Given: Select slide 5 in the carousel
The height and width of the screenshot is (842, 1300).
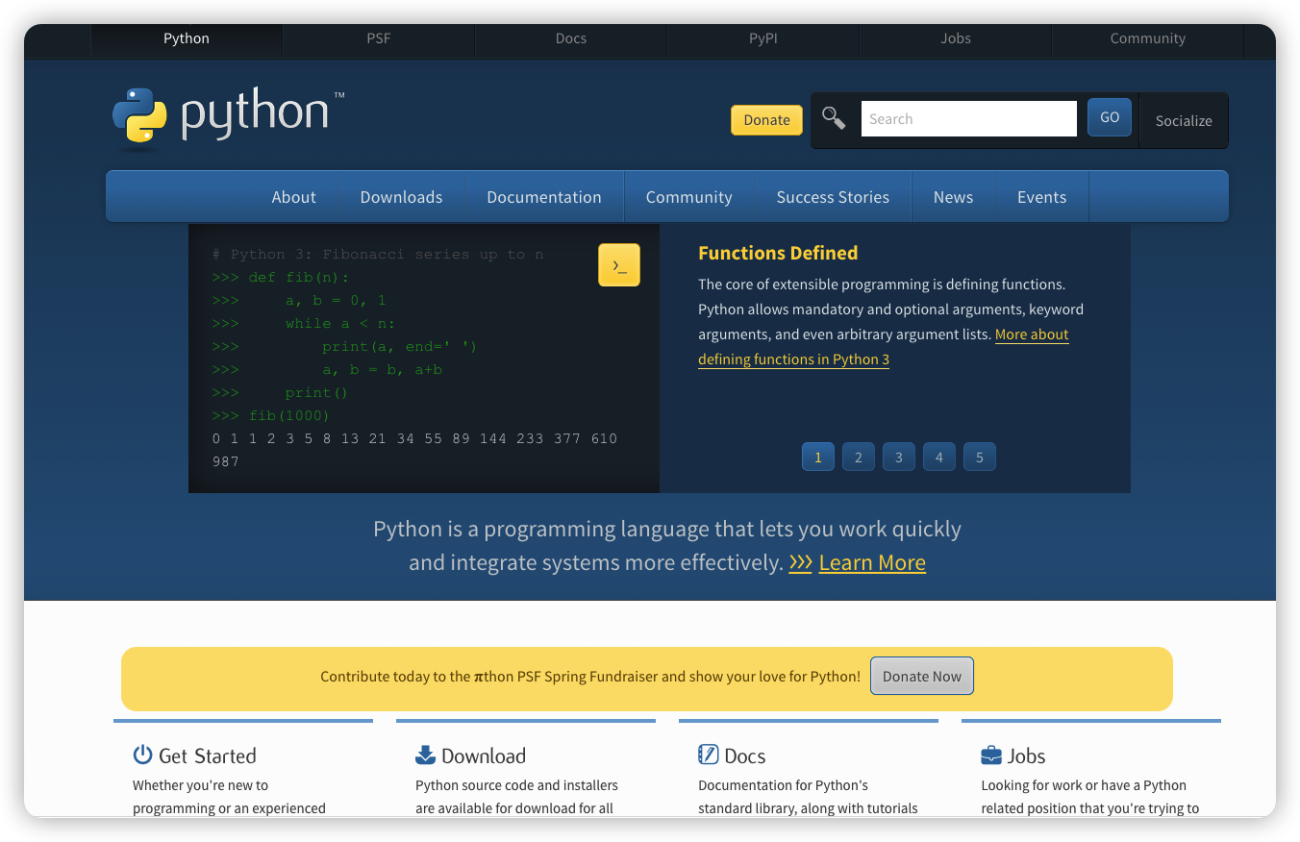Looking at the screenshot, I should click(980, 457).
